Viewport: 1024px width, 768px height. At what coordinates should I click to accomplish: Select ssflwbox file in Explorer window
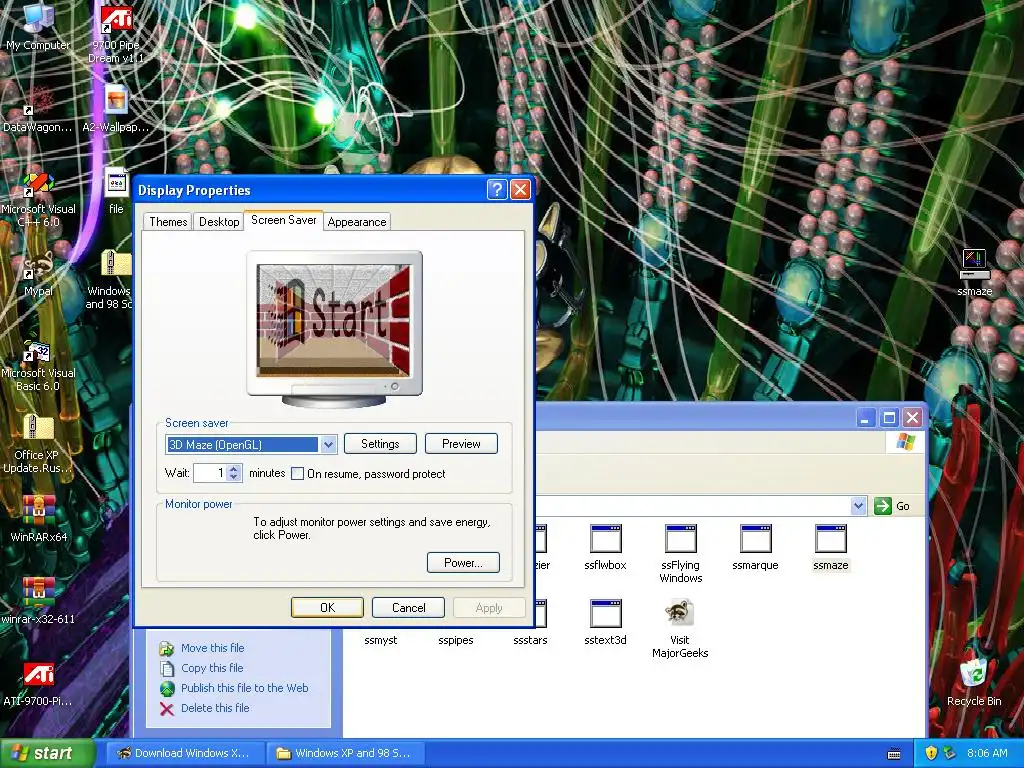coord(605,547)
